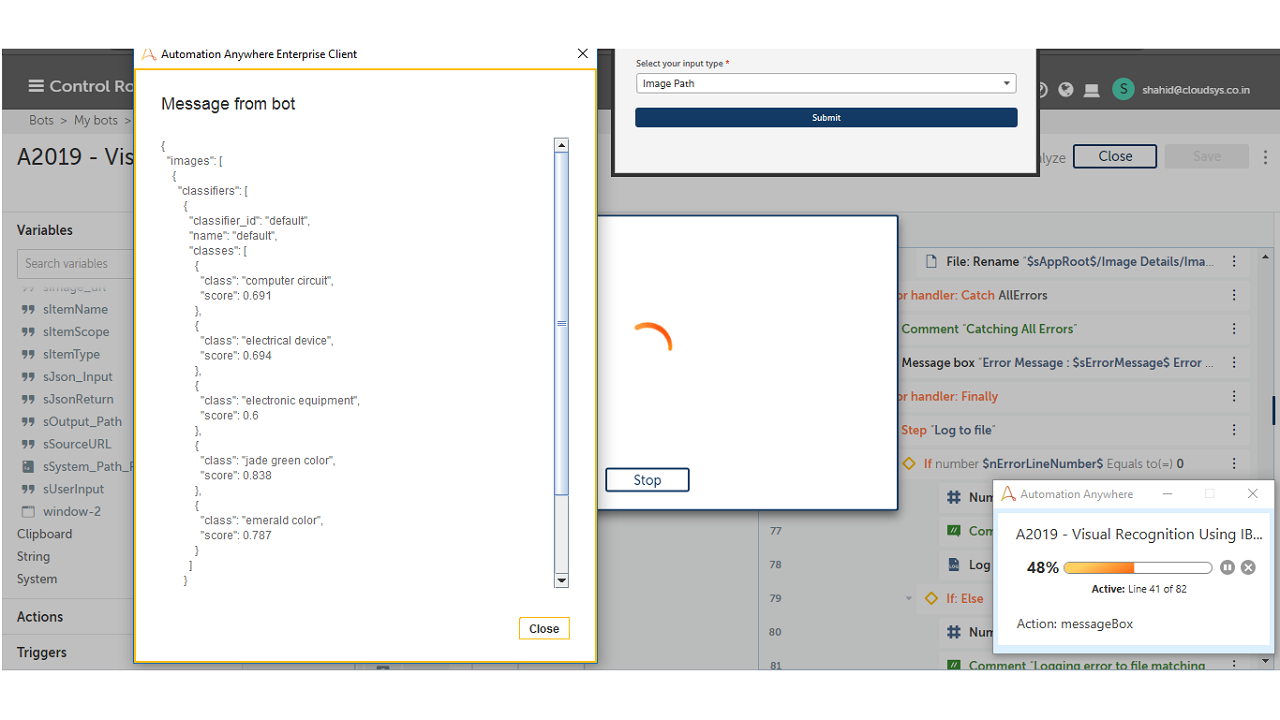Click the shahid@cloudsys.co.in account name
1280x720 pixels.
click(1198, 90)
